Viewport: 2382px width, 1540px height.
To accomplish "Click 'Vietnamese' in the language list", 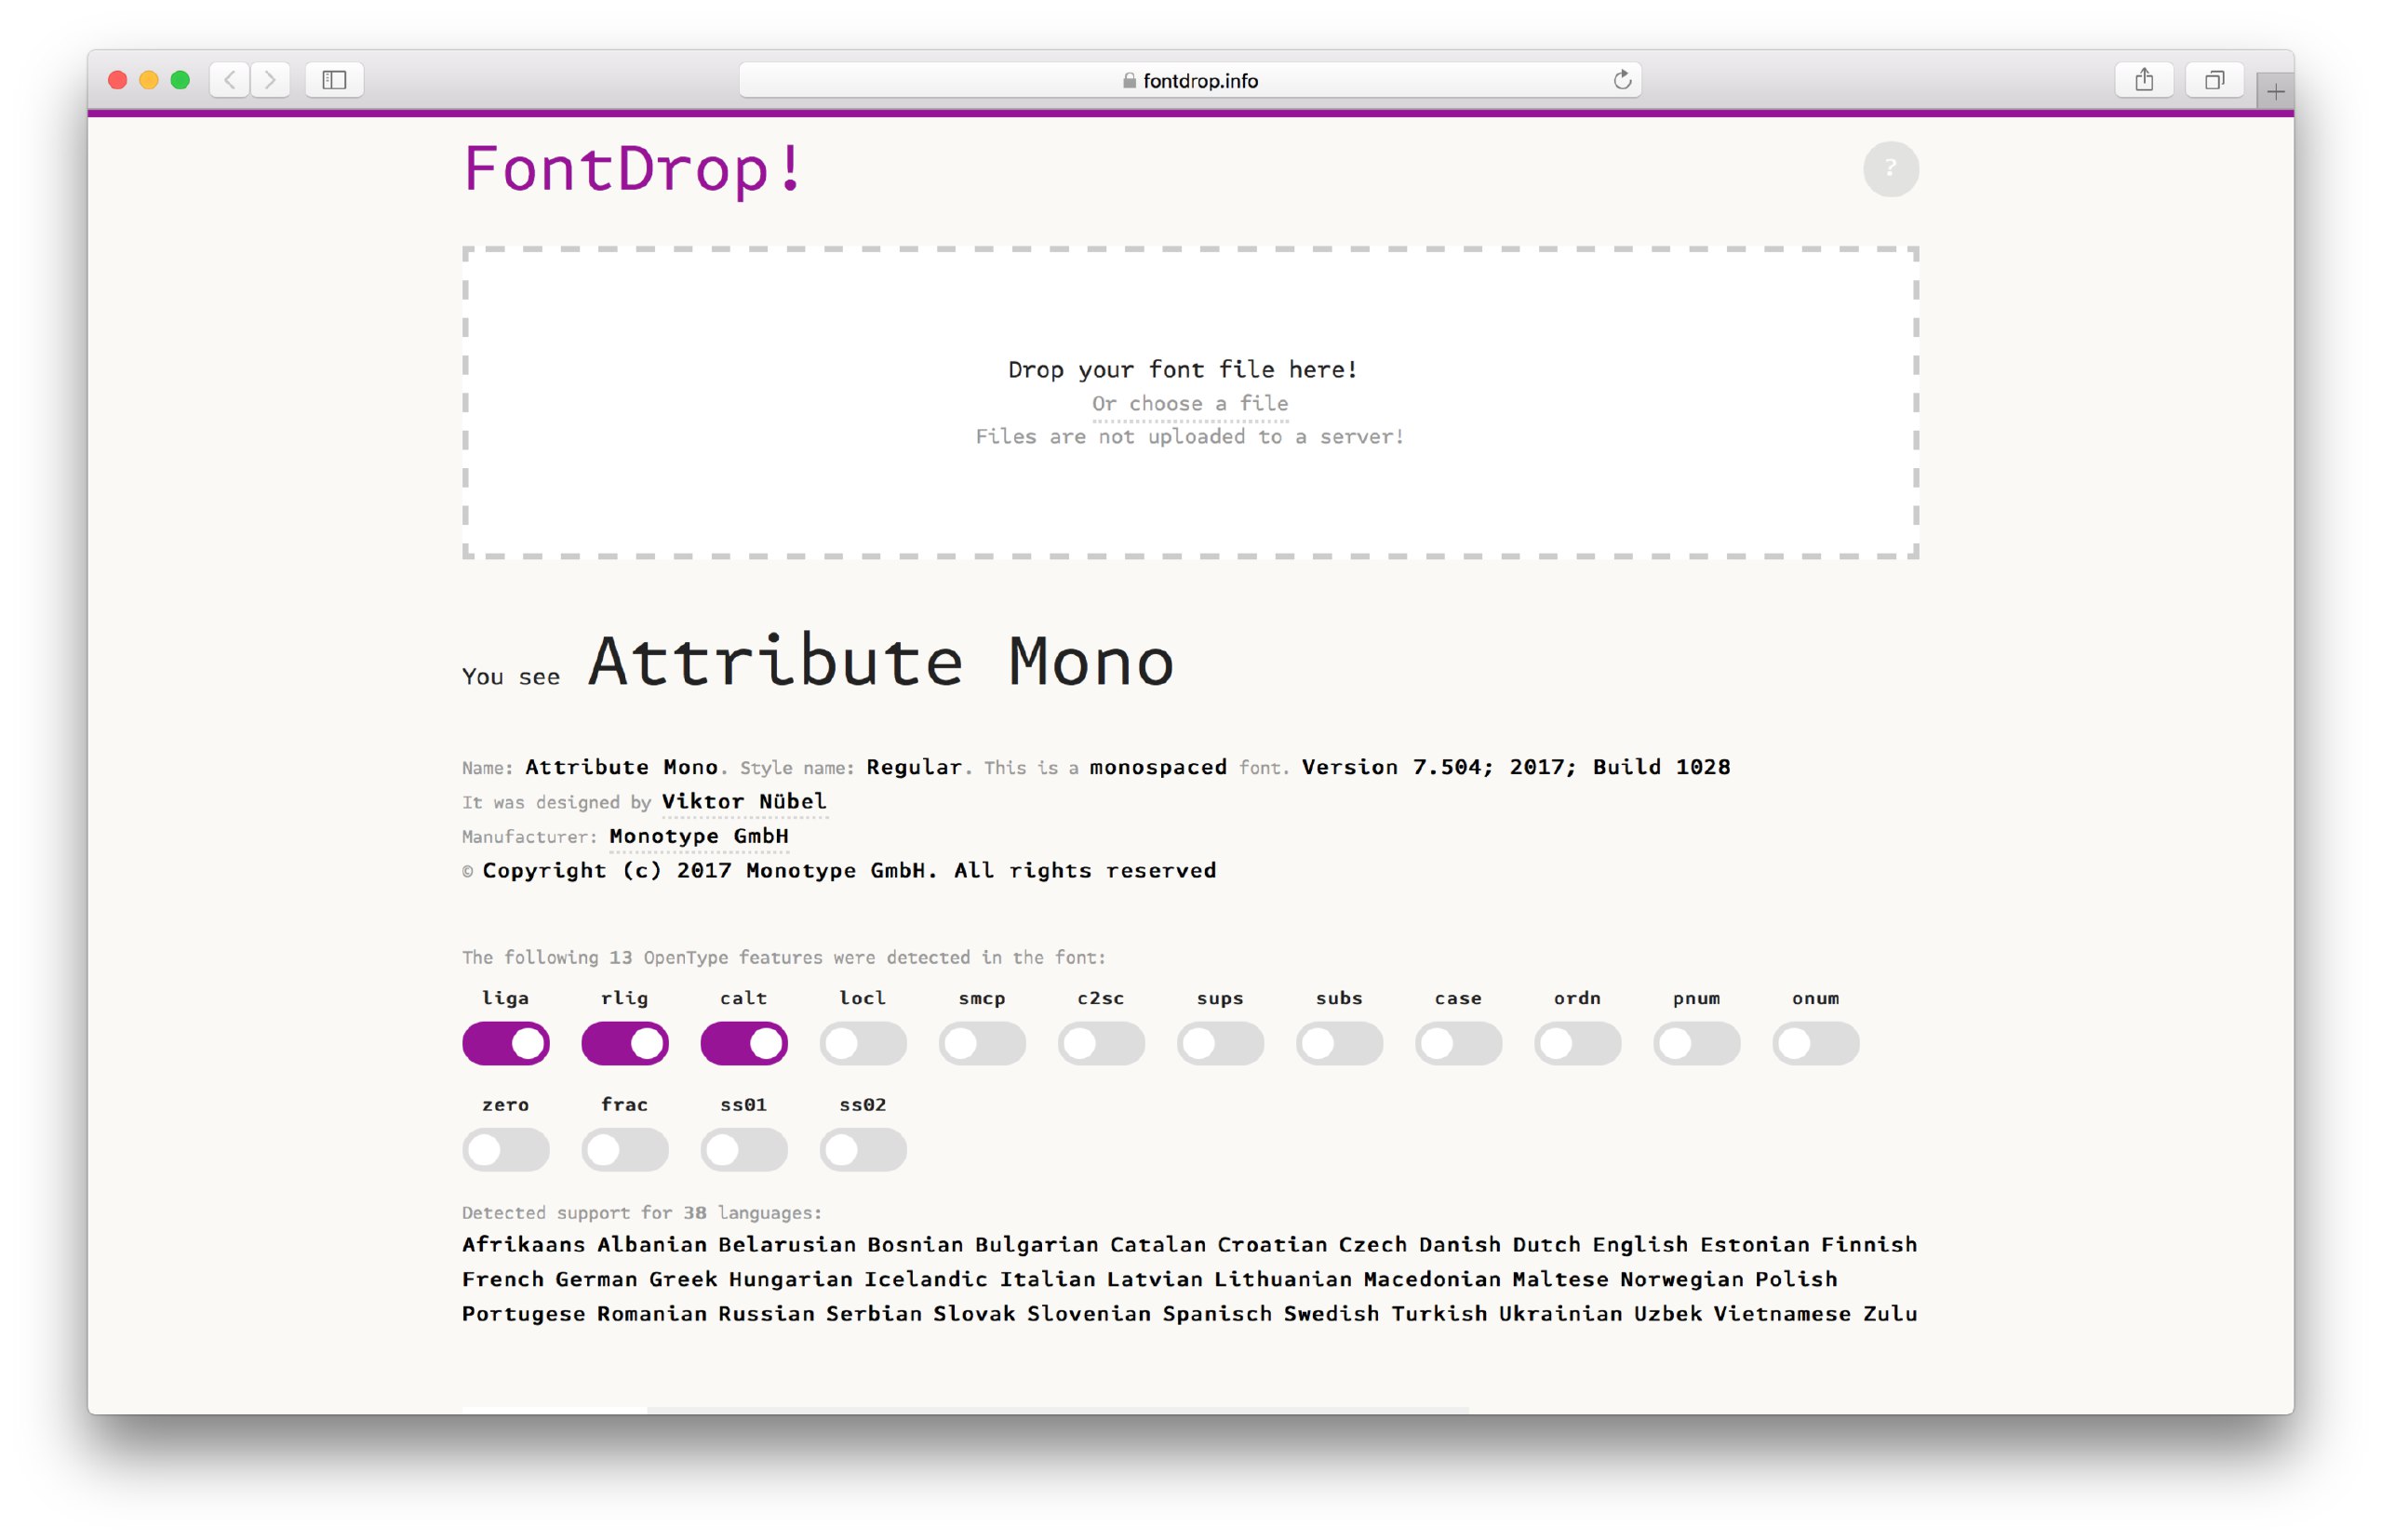I will pyautogui.click(x=1782, y=1313).
